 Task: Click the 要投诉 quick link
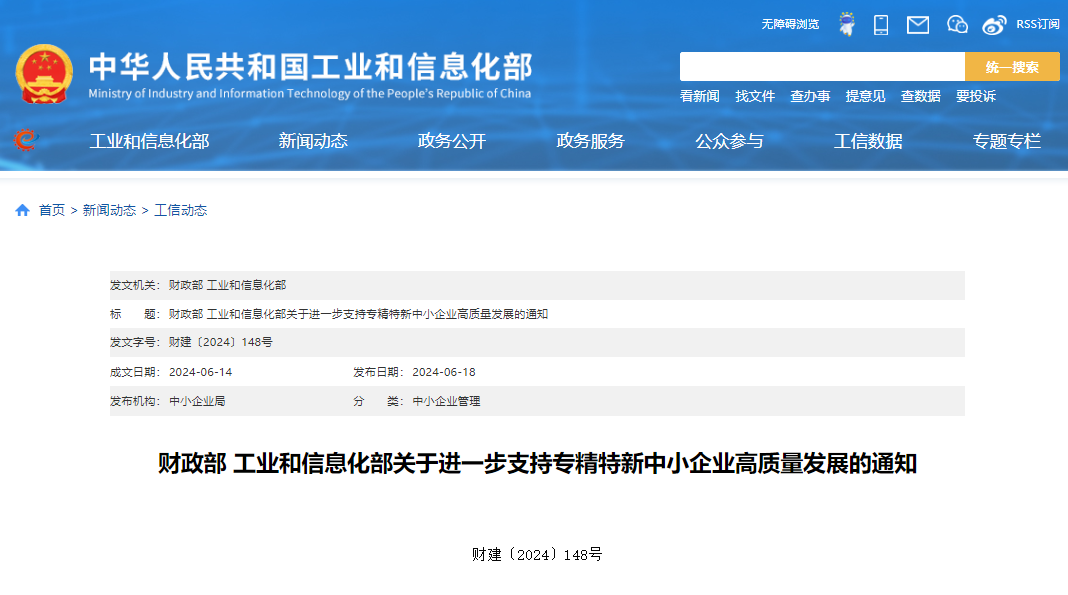(x=975, y=96)
